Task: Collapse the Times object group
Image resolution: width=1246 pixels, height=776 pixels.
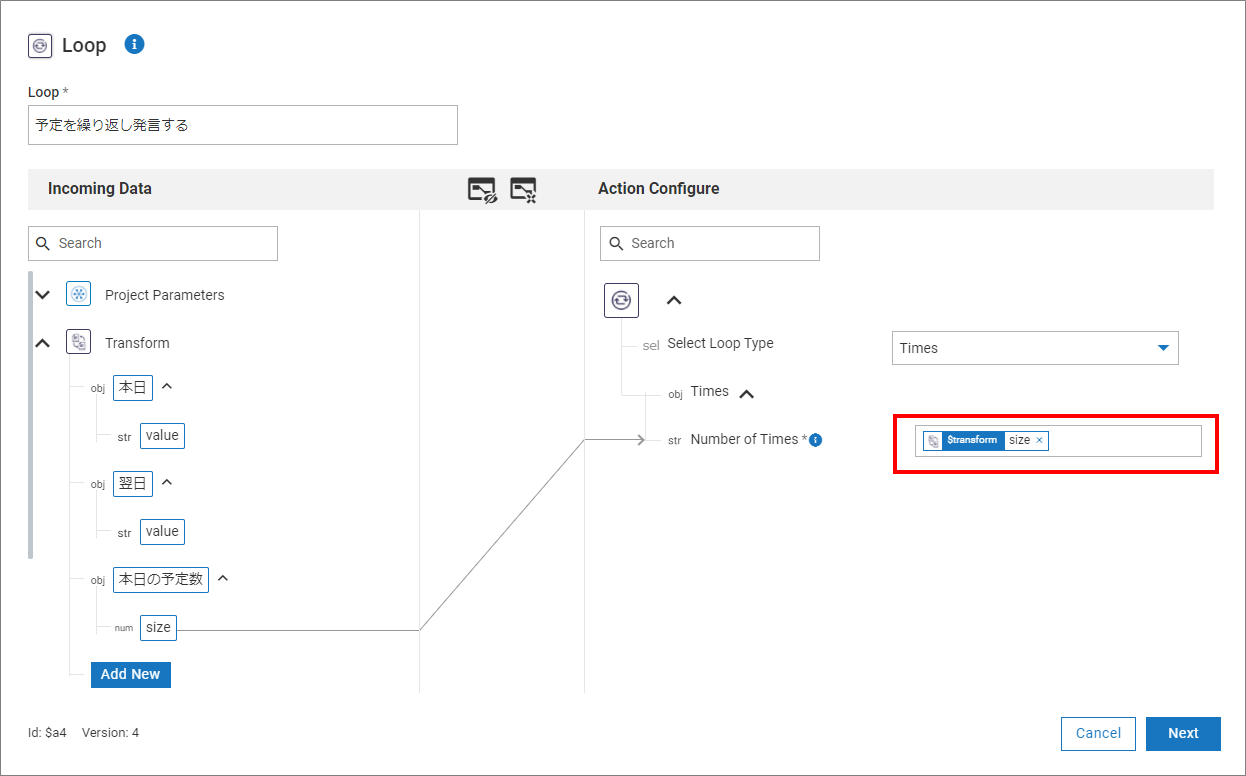Action: [x=746, y=393]
